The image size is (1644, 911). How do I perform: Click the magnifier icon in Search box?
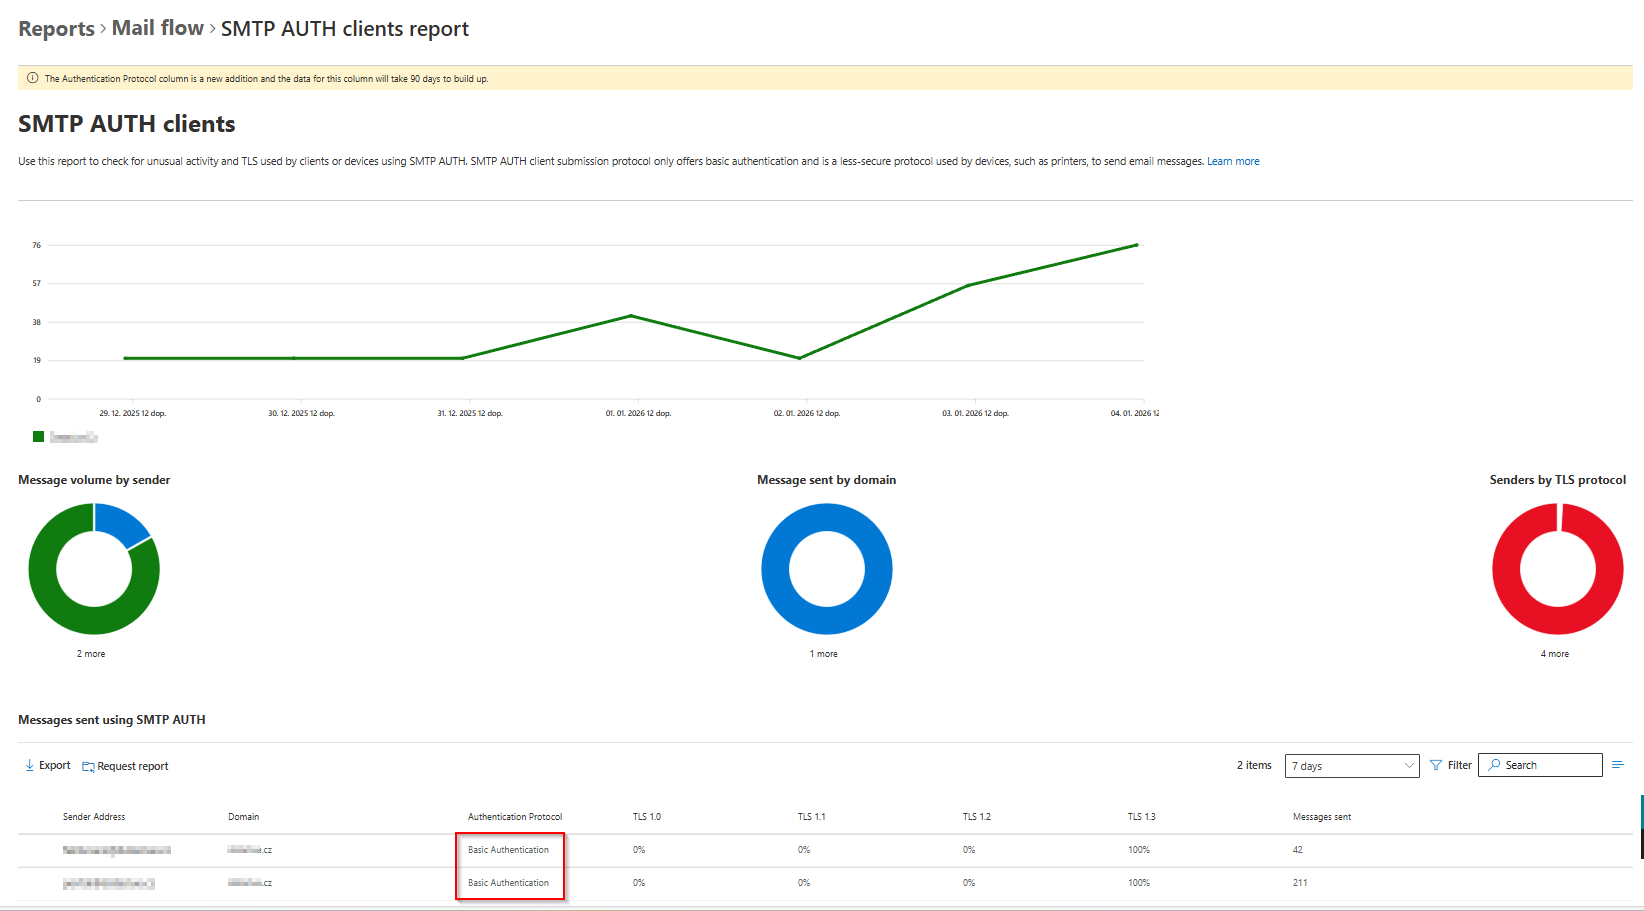click(x=1494, y=766)
